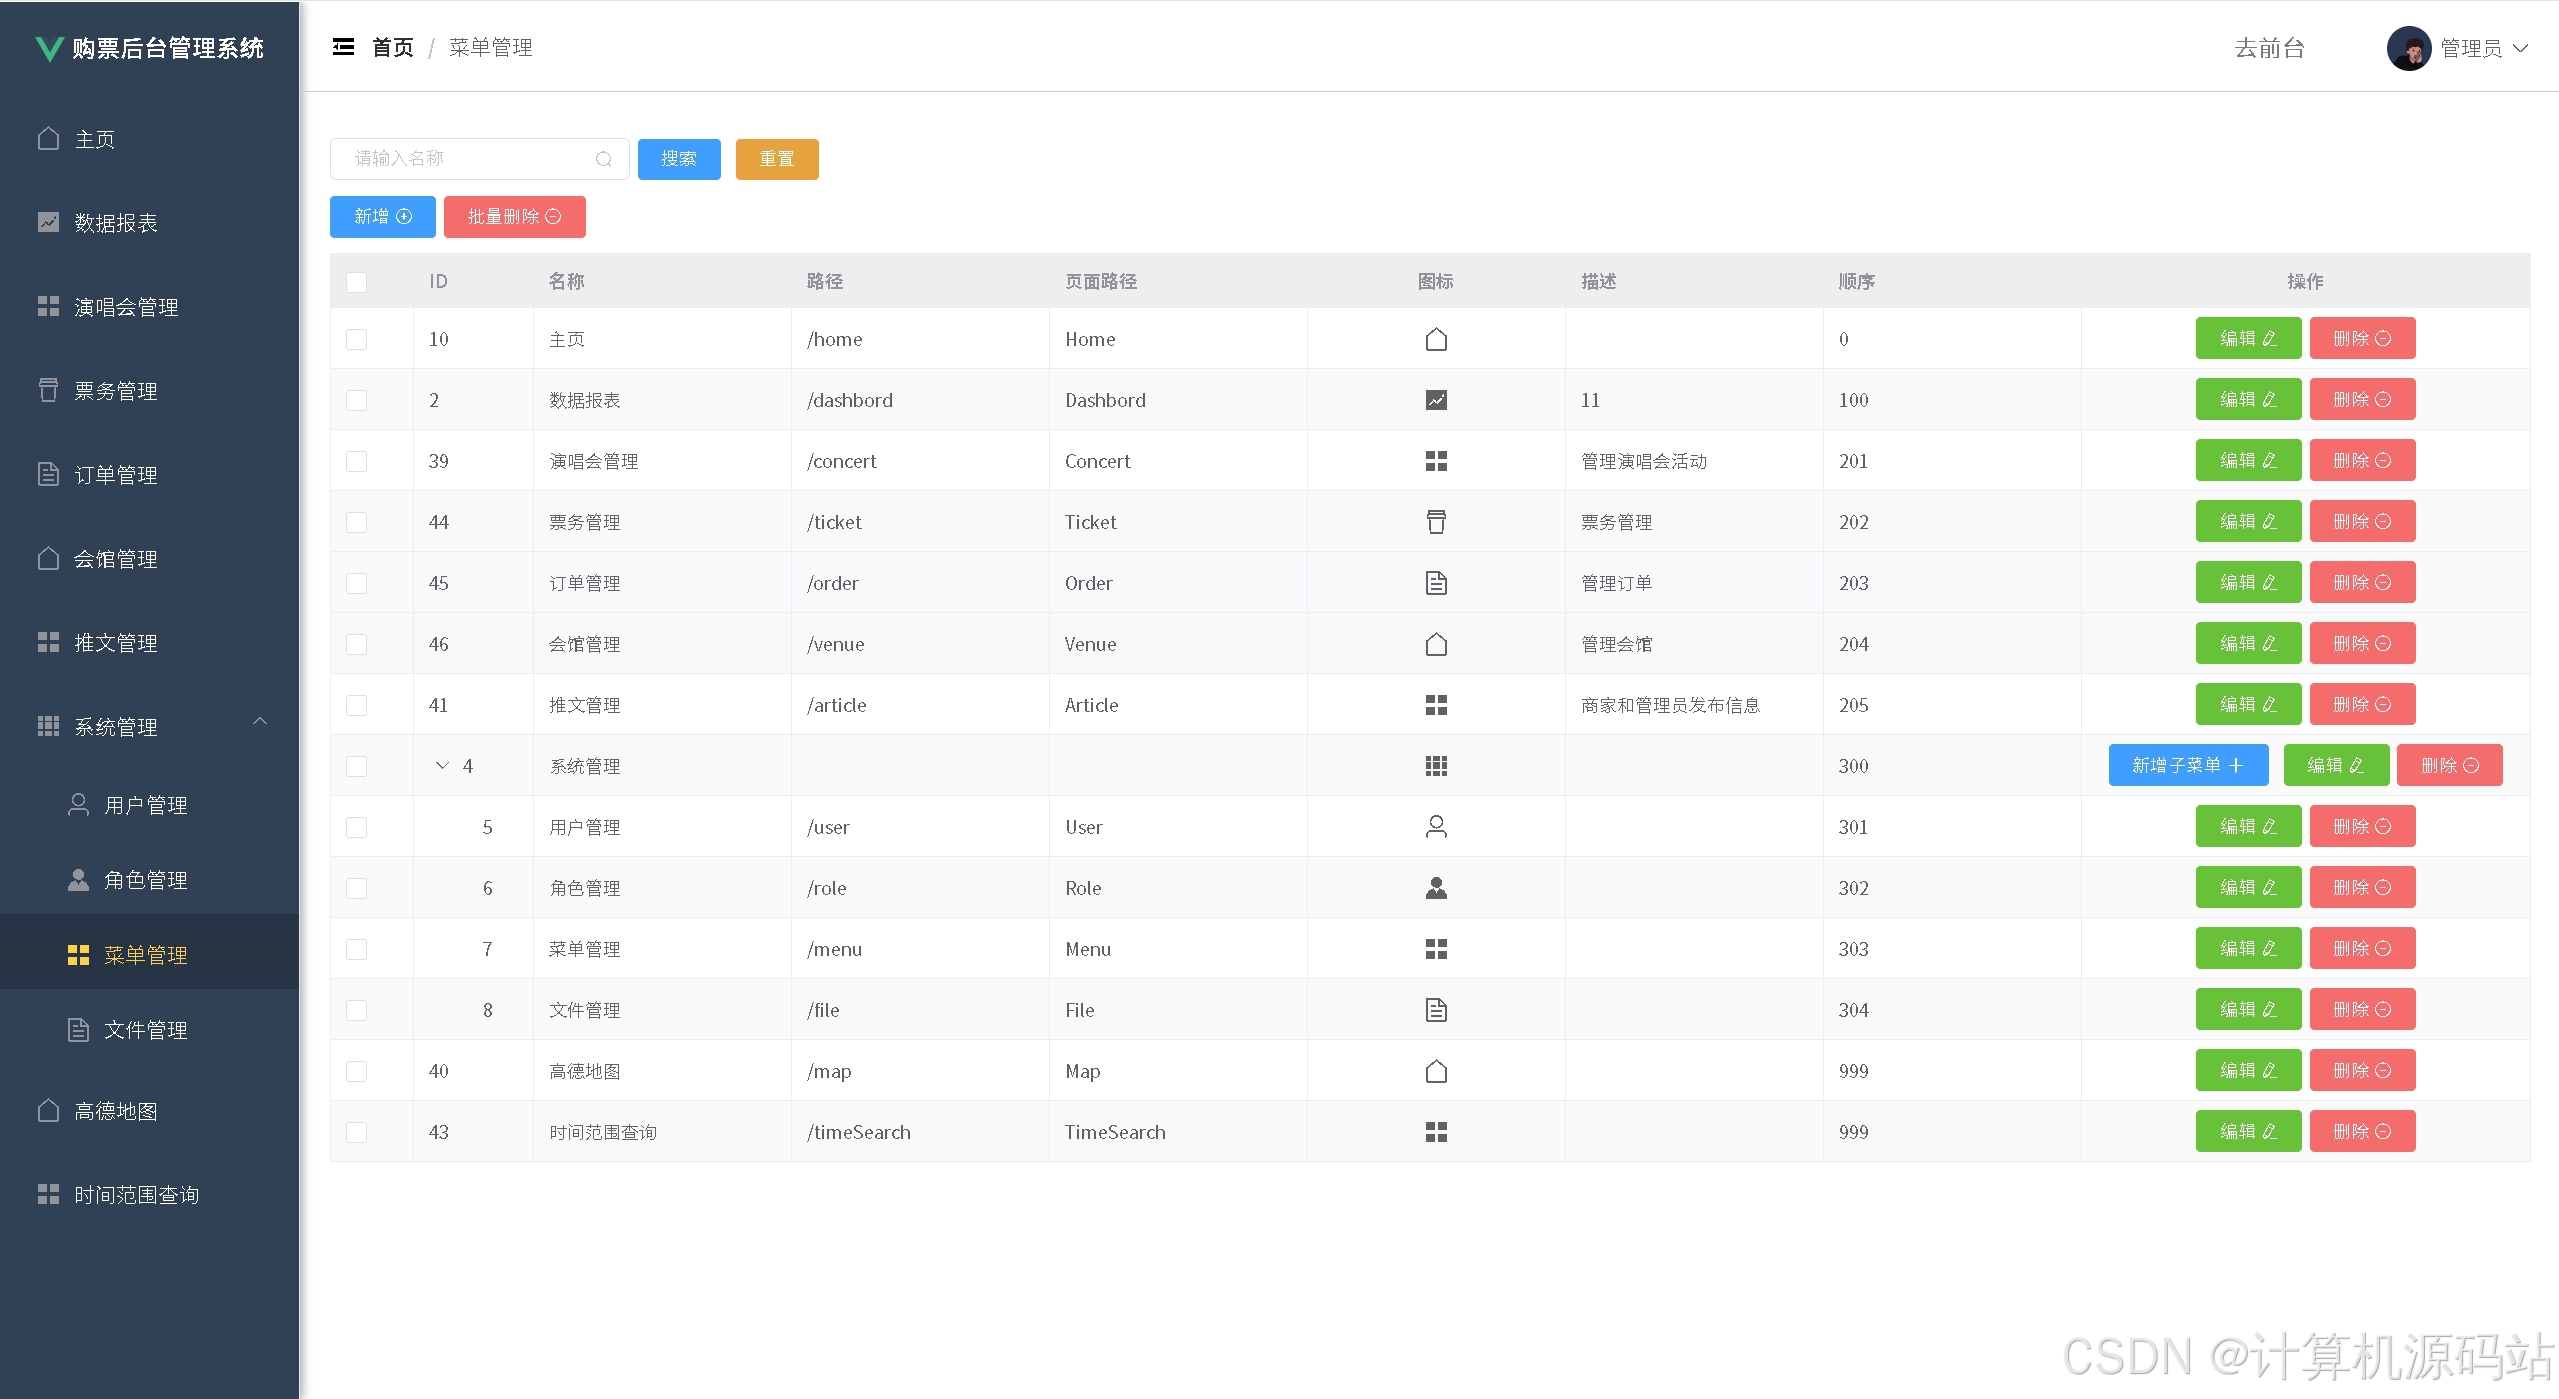Open 数据报表 in the sidebar

150,223
